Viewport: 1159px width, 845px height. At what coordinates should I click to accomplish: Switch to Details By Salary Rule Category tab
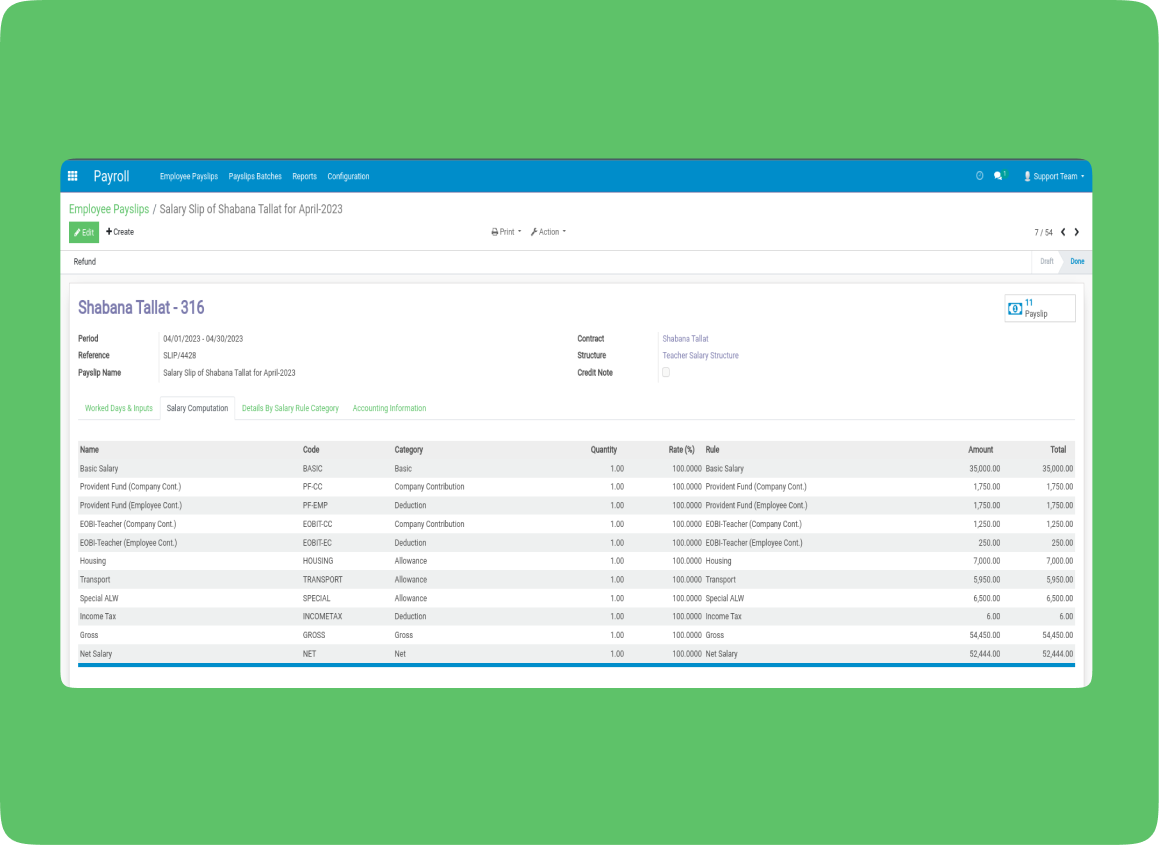(x=290, y=408)
